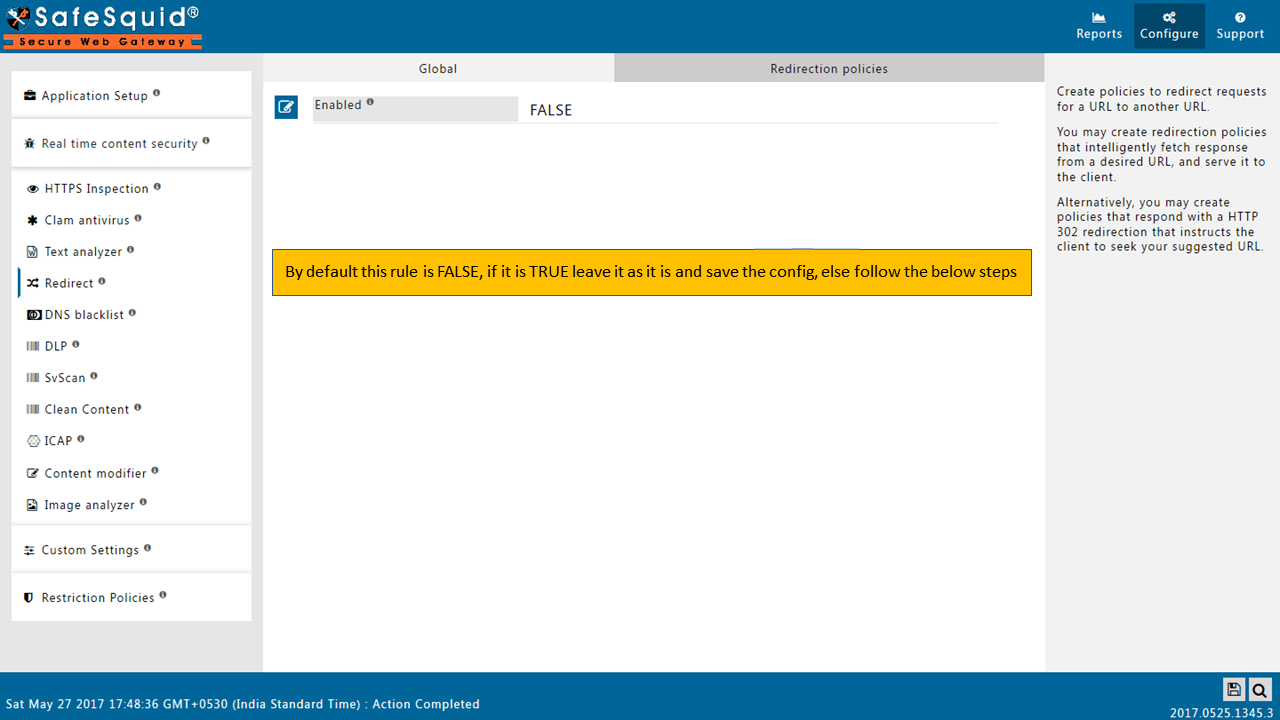The height and width of the screenshot is (720, 1280).
Task: Click the search magnifier icon in footer
Action: pyautogui.click(x=1259, y=689)
